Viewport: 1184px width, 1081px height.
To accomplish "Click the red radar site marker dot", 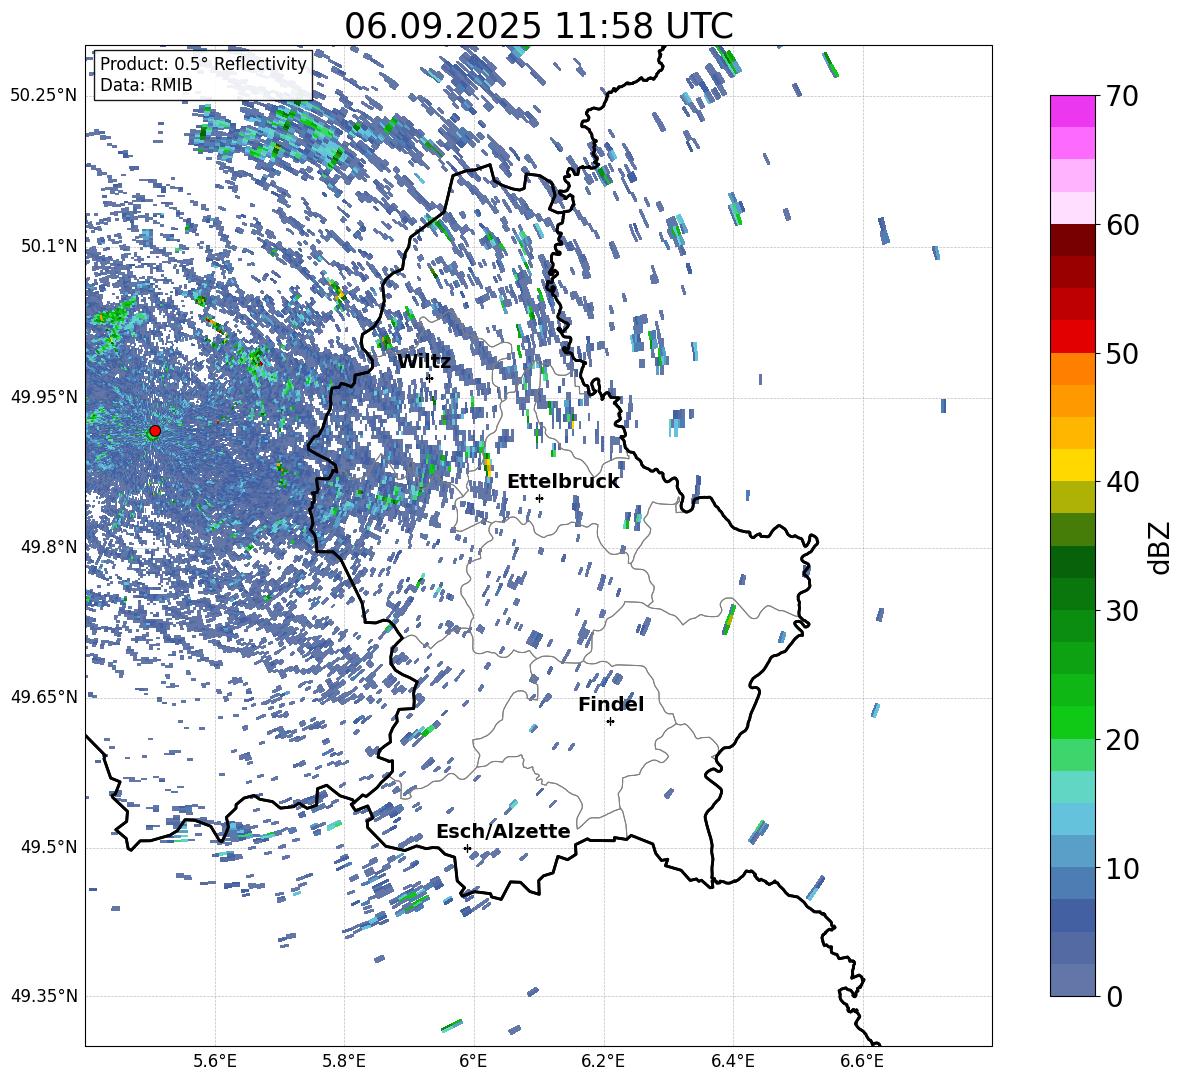I will [x=155, y=431].
